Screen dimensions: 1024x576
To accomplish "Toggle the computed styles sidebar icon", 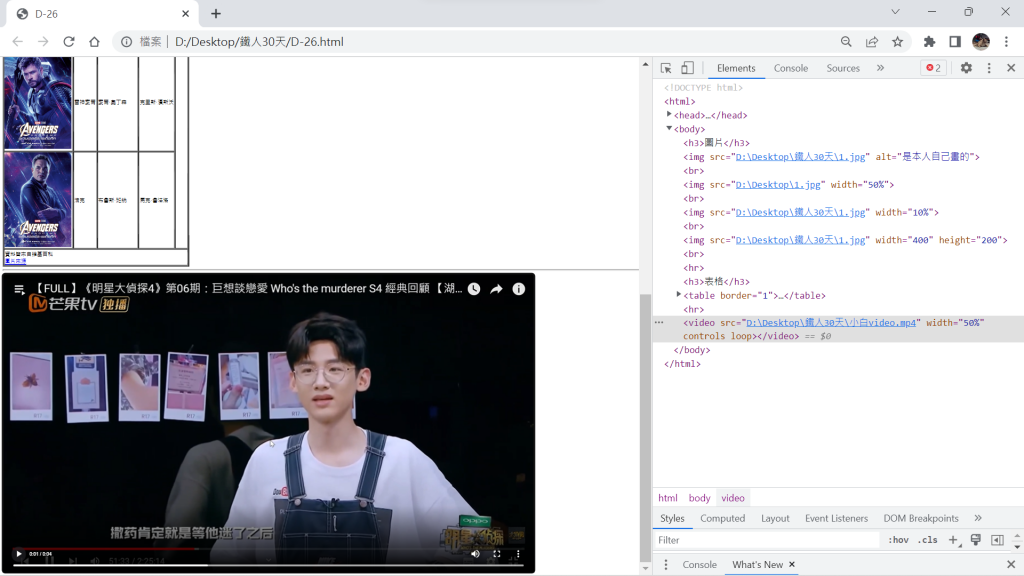I will (997, 540).
